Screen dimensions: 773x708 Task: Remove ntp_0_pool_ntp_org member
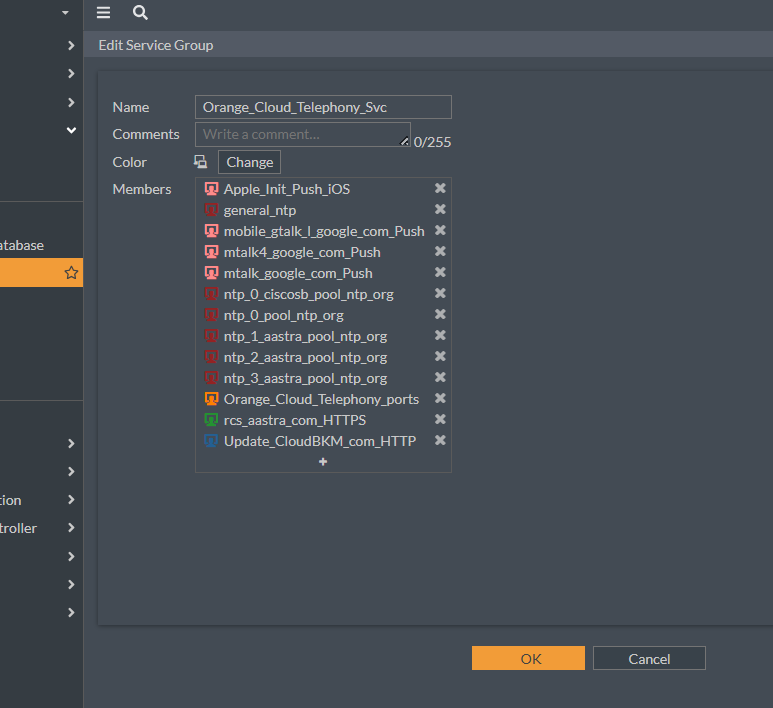point(440,314)
